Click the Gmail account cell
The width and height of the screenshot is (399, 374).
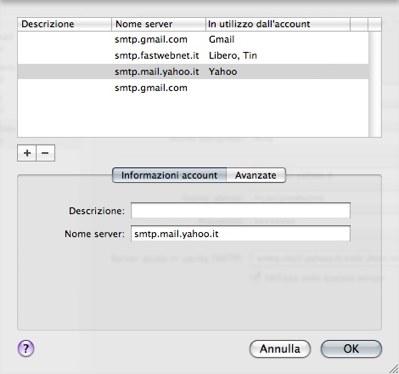pyautogui.click(x=222, y=40)
